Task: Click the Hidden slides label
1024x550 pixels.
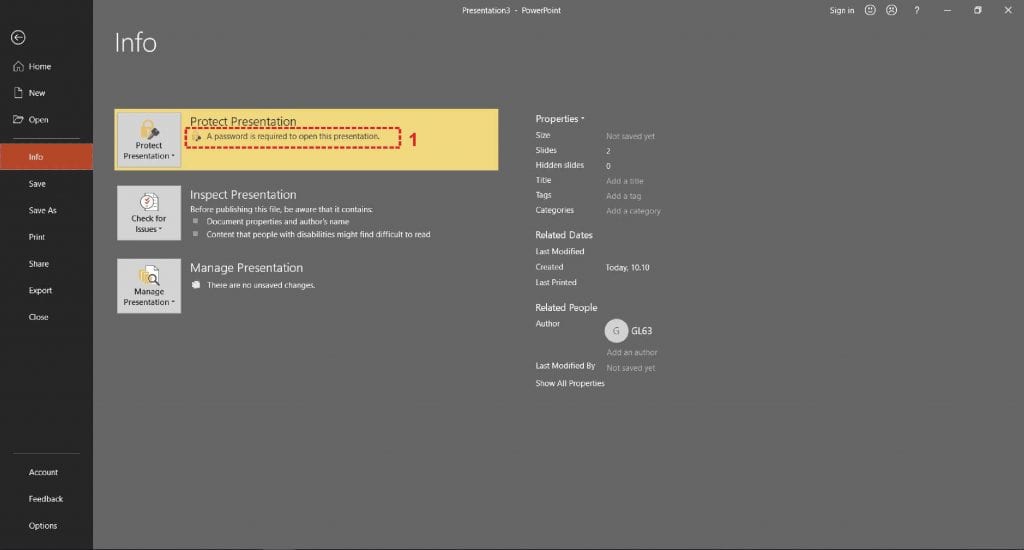Action: pyautogui.click(x=560, y=165)
